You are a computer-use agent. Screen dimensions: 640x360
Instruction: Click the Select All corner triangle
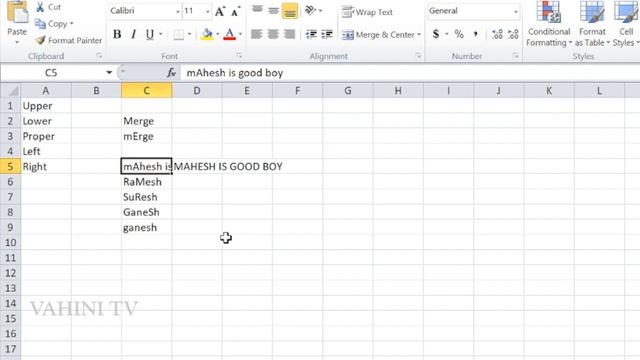[10, 90]
